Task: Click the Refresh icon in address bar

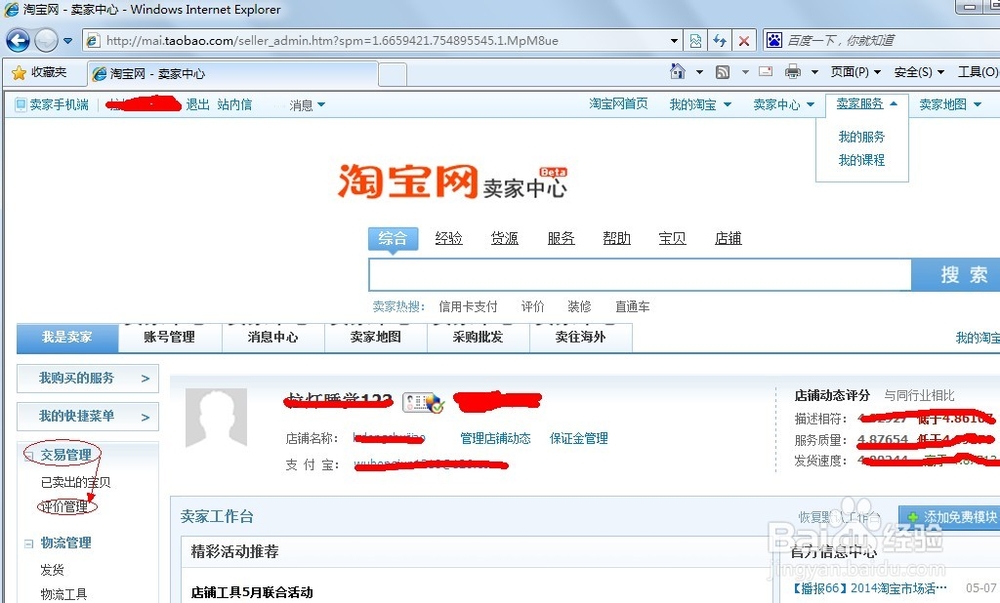Action: click(x=721, y=40)
